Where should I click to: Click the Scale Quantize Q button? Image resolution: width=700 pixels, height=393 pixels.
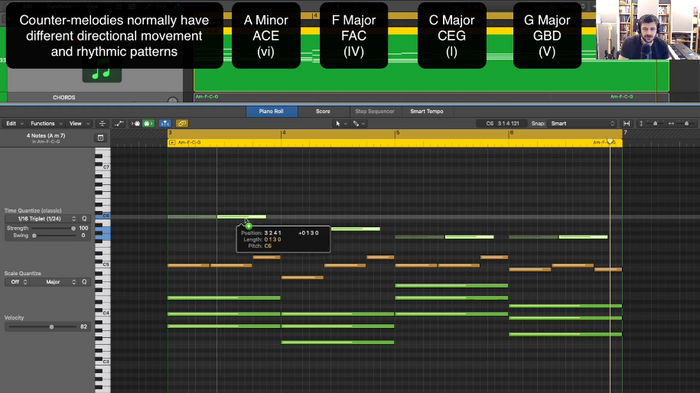point(84,282)
